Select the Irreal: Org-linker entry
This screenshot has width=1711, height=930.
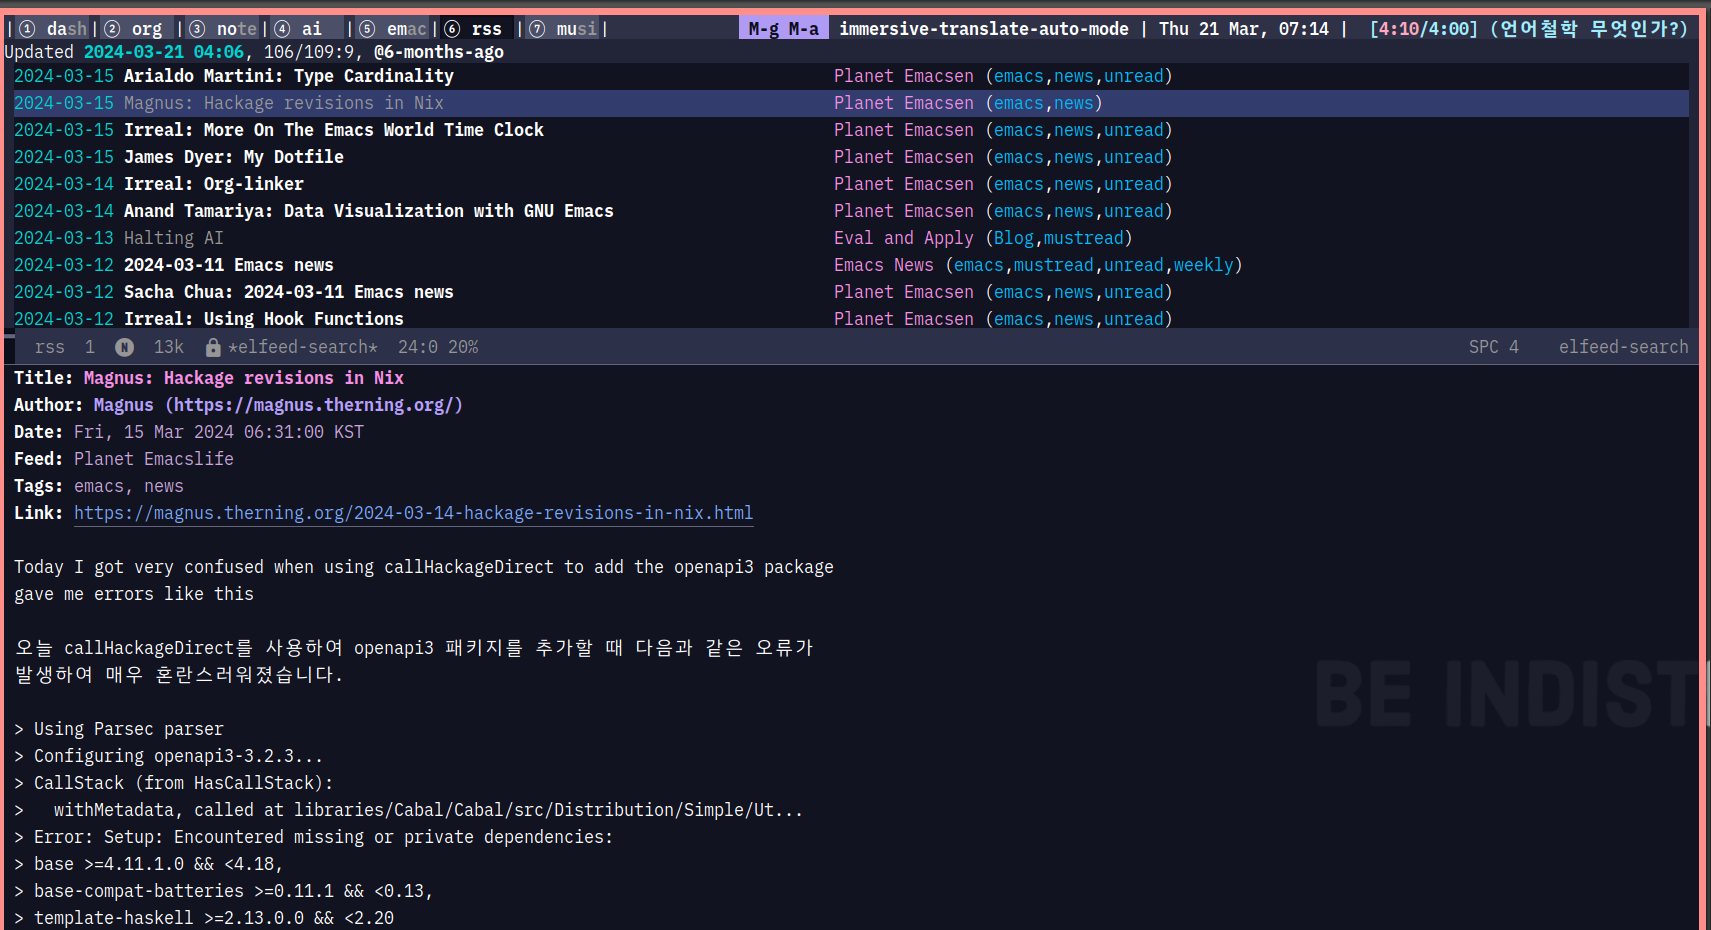214,184
